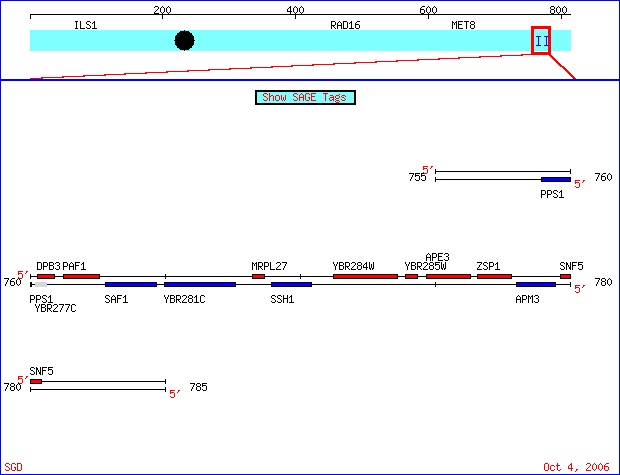Open the ZSP1 red gene bar
The height and width of the screenshot is (475, 620).
[494, 276]
